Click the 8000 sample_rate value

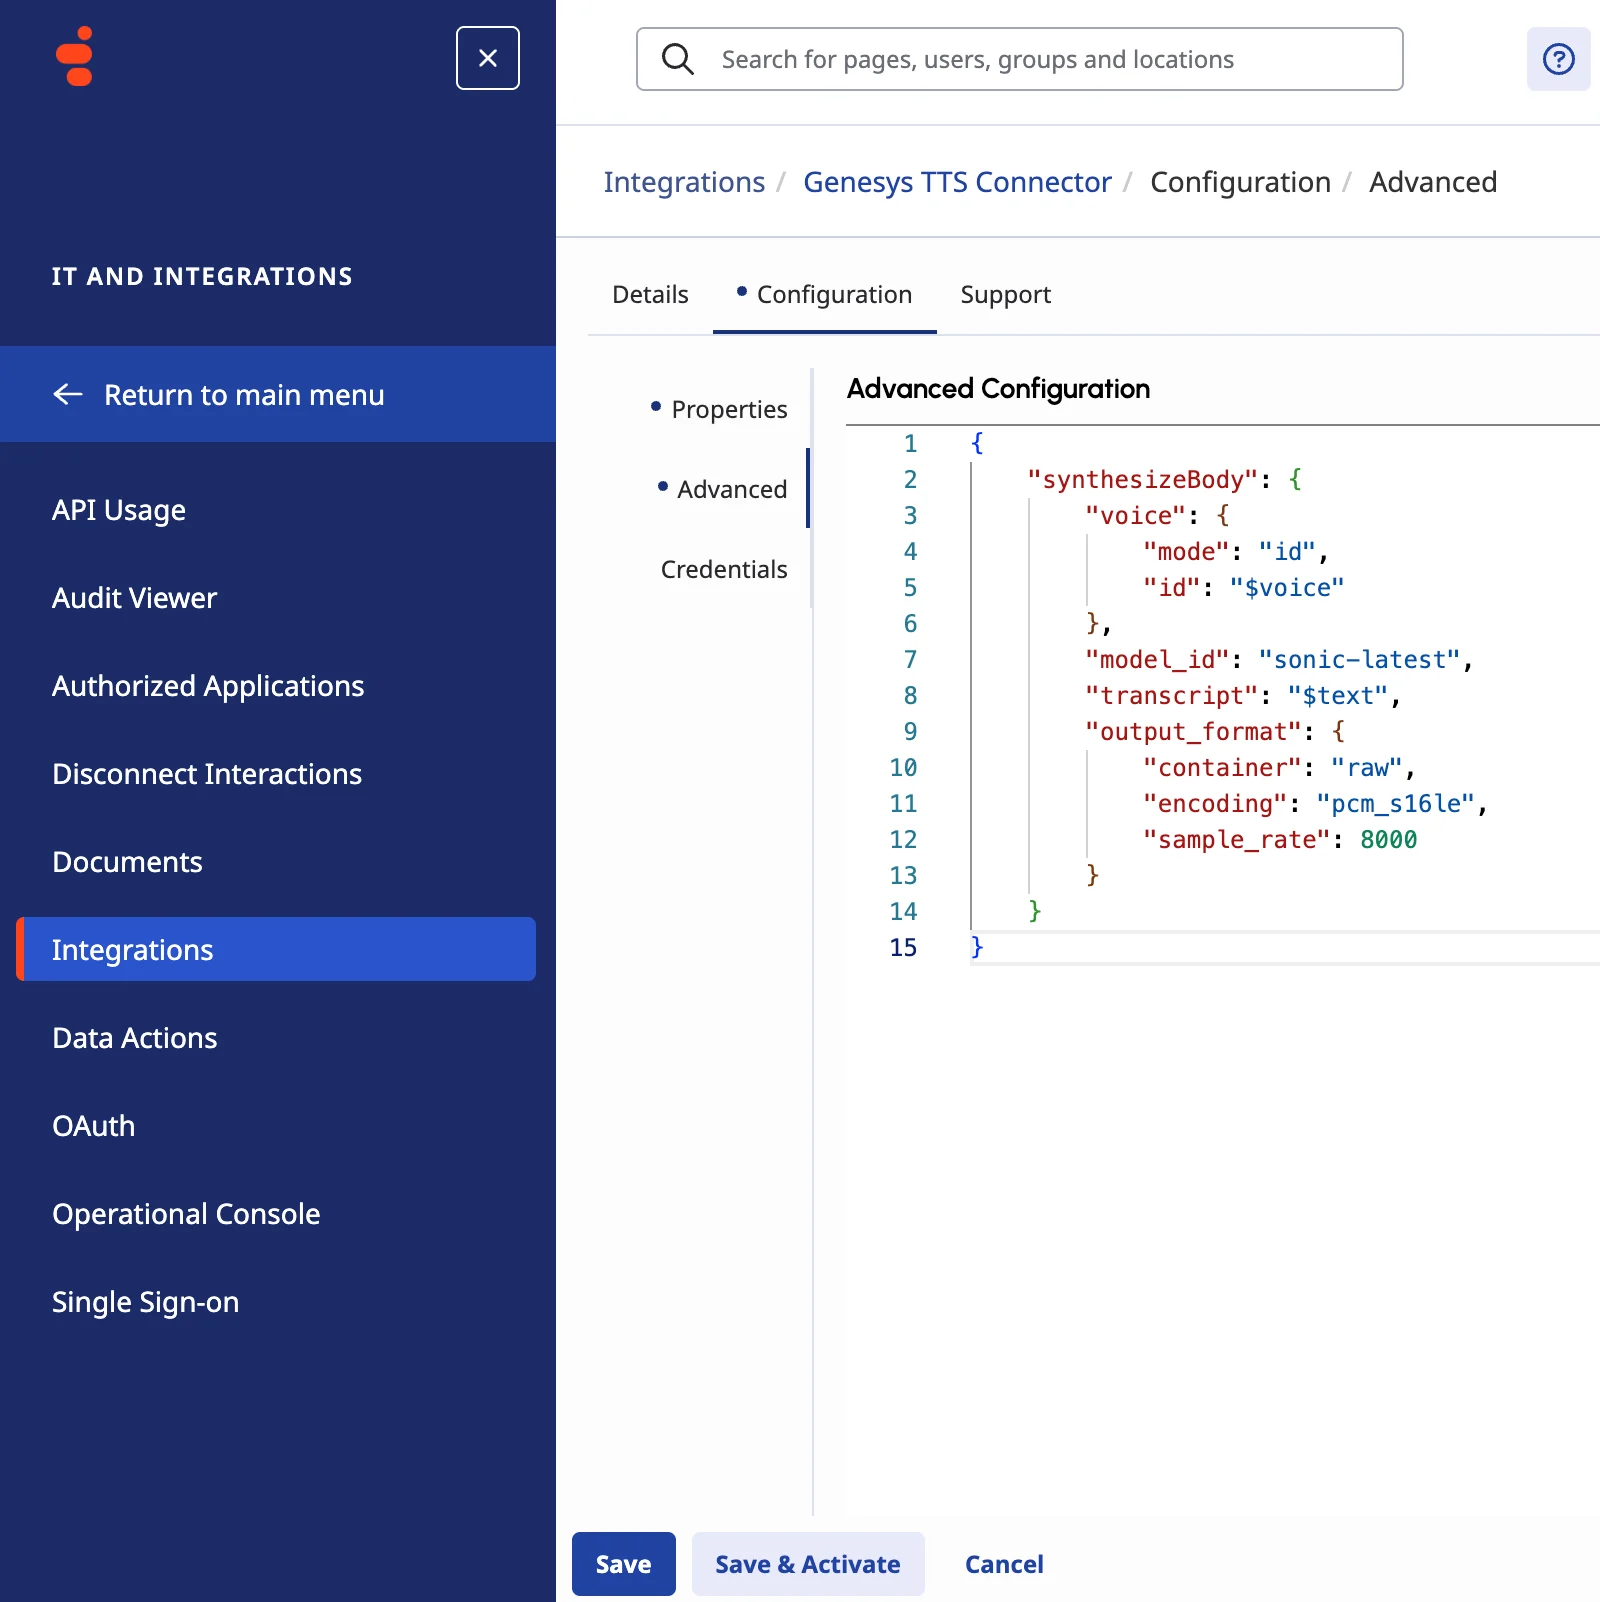click(x=1389, y=840)
